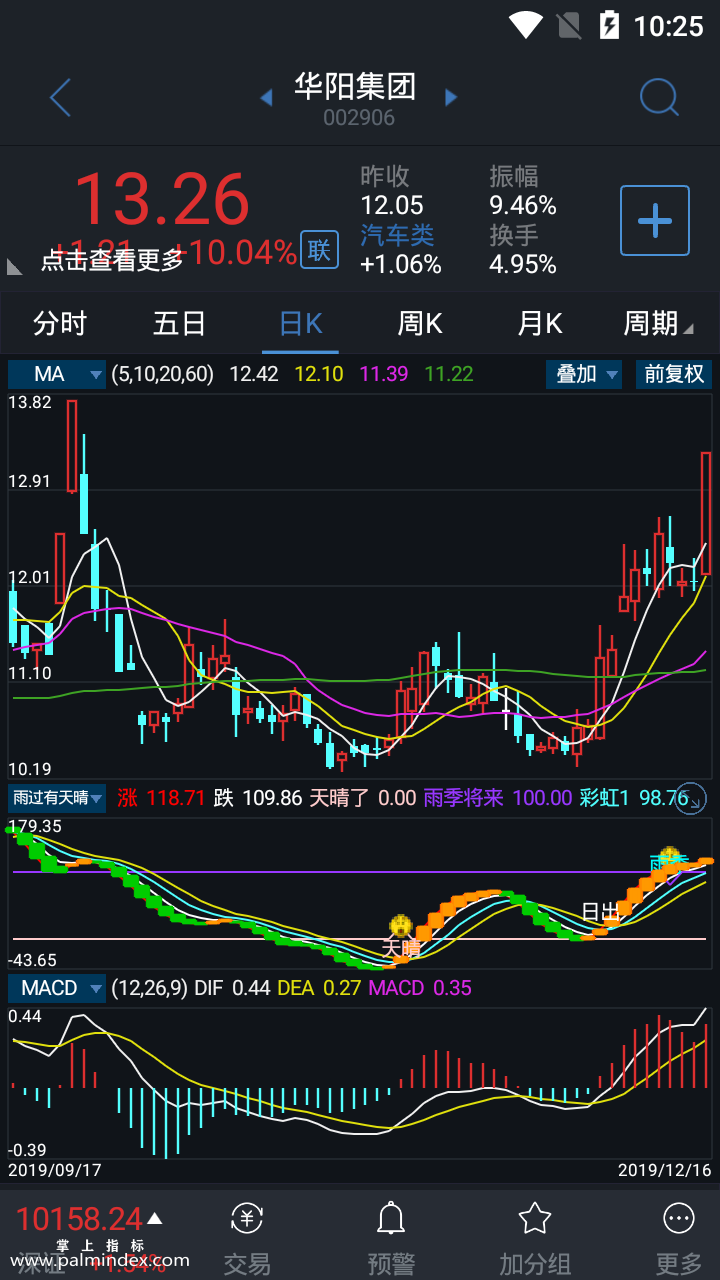This screenshot has height=1280, width=720.
Task: Tap MA60 value 11.22
Action: point(449,374)
